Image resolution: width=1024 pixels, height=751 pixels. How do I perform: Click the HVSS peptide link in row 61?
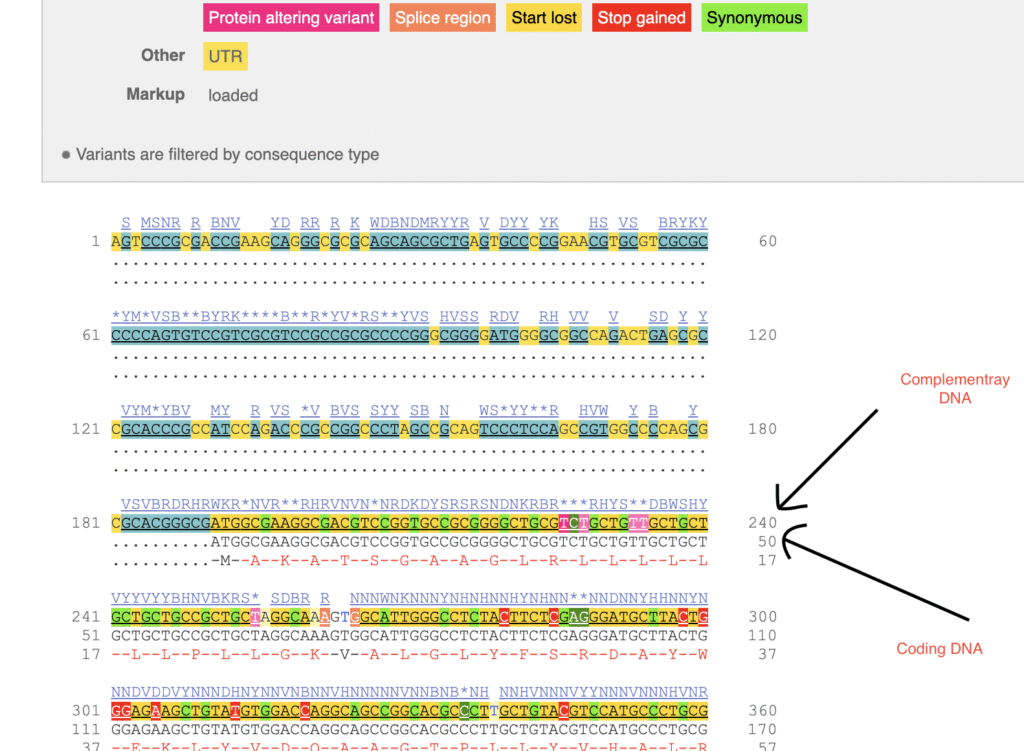459,316
